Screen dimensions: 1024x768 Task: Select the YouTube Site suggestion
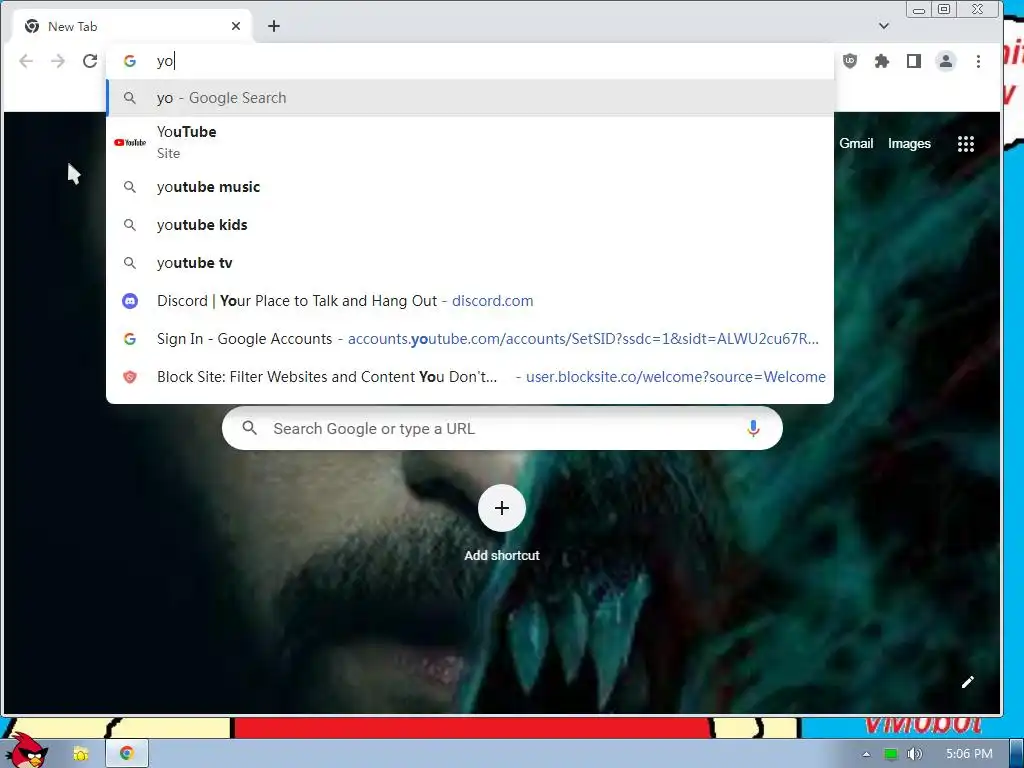point(470,142)
